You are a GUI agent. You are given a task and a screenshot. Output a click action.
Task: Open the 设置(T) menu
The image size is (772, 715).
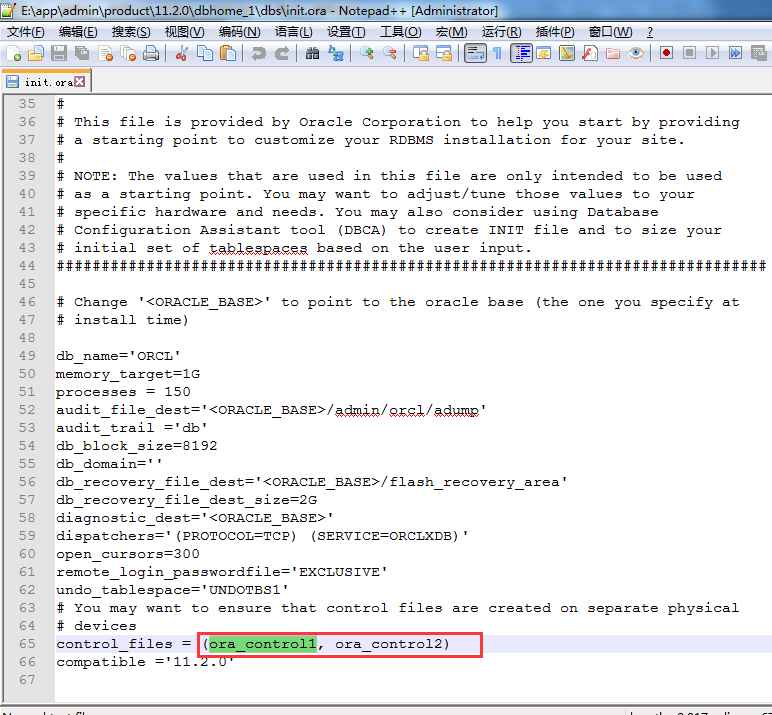[346, 32]
